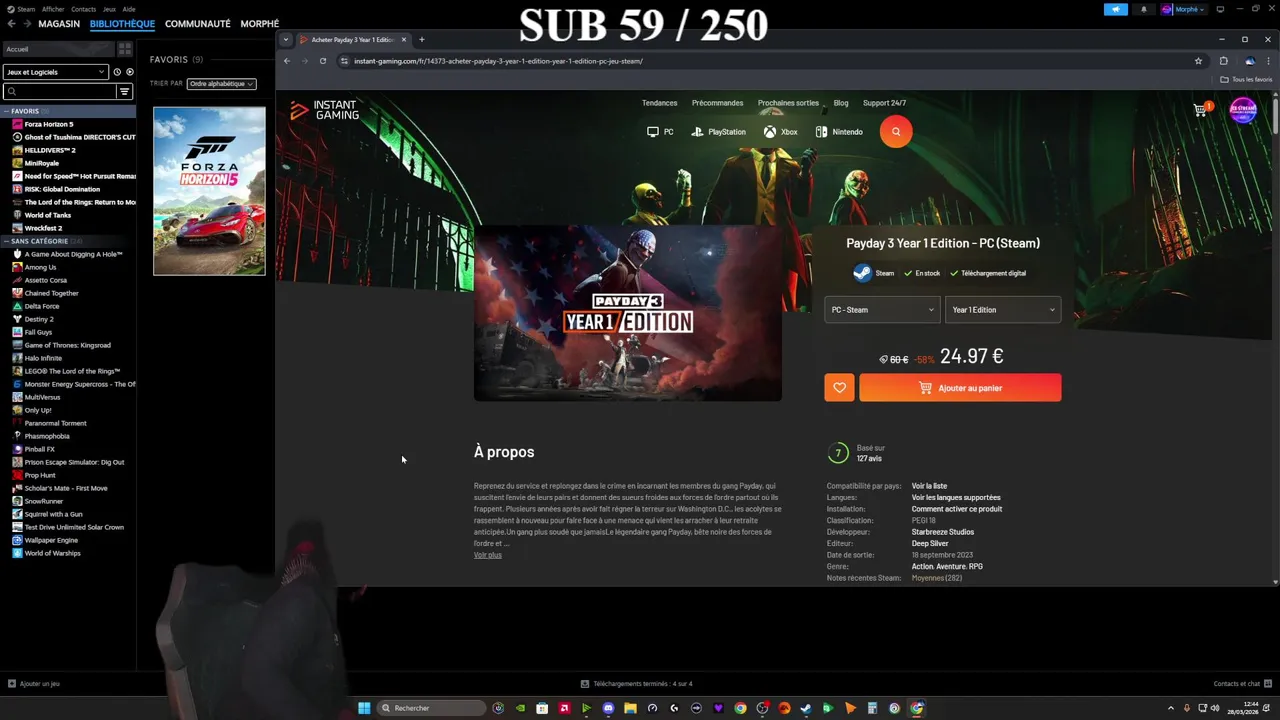Screen dimensions: 1280x720
Task: Click the Chrome address bar URL
Action: coord(498,61)
